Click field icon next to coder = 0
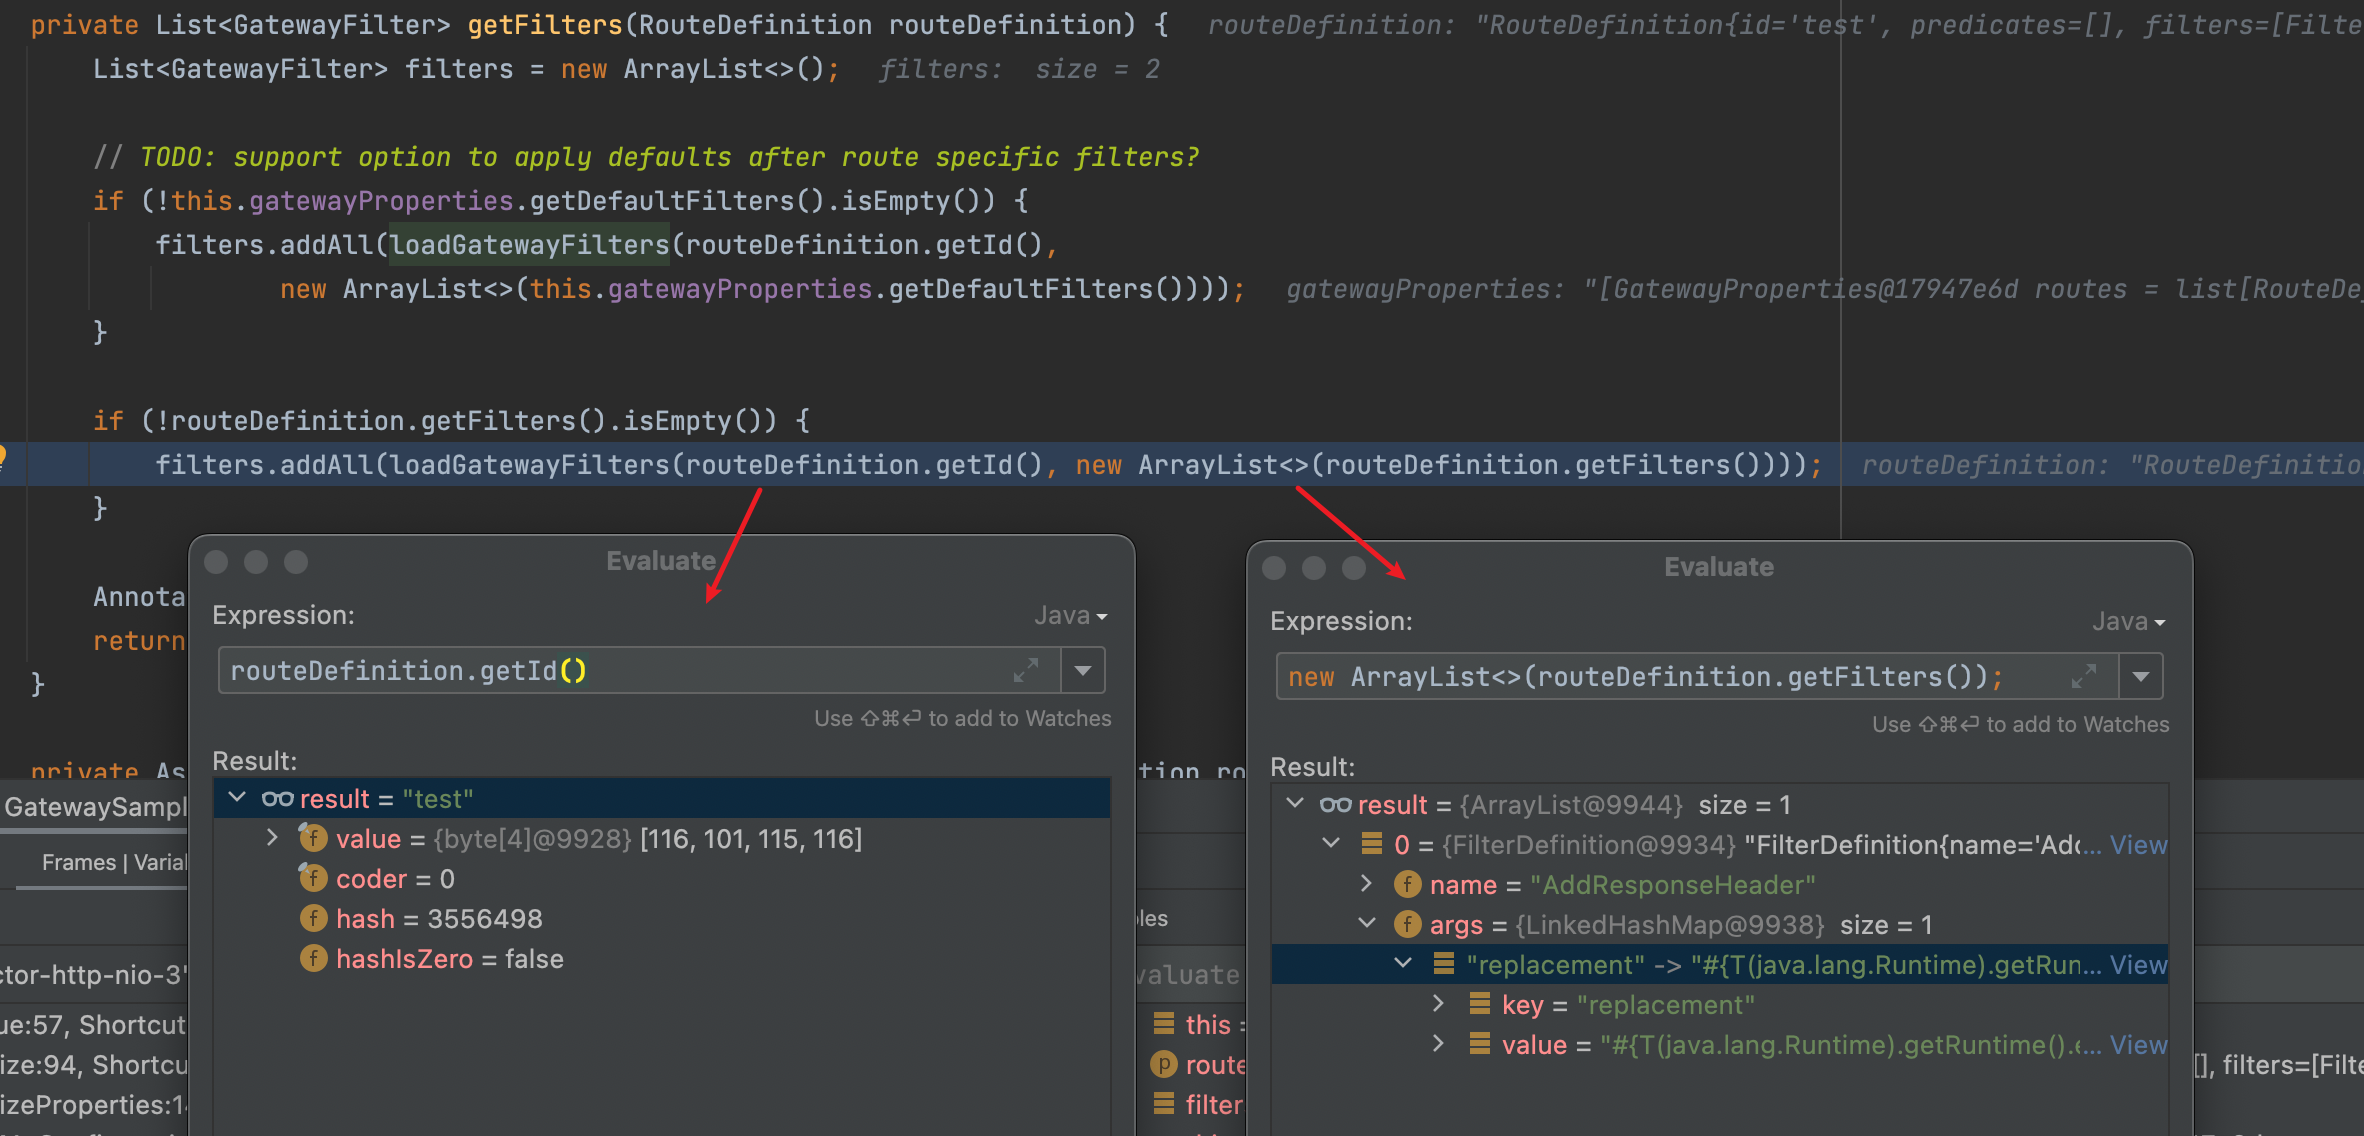2364x1136 pixels. (313, 878)
